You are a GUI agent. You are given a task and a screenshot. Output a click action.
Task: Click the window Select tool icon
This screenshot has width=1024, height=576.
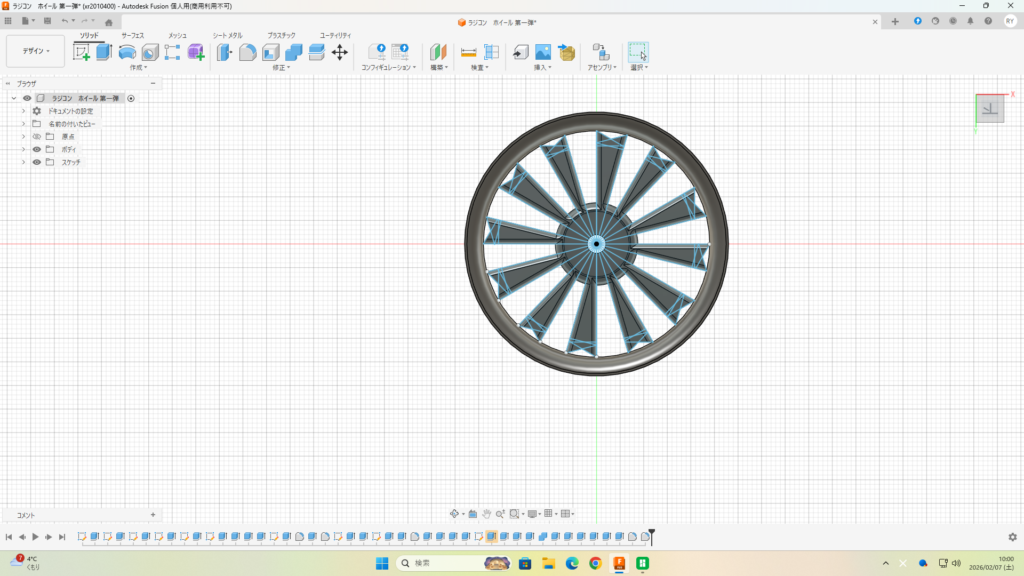(x=638, y=52)
